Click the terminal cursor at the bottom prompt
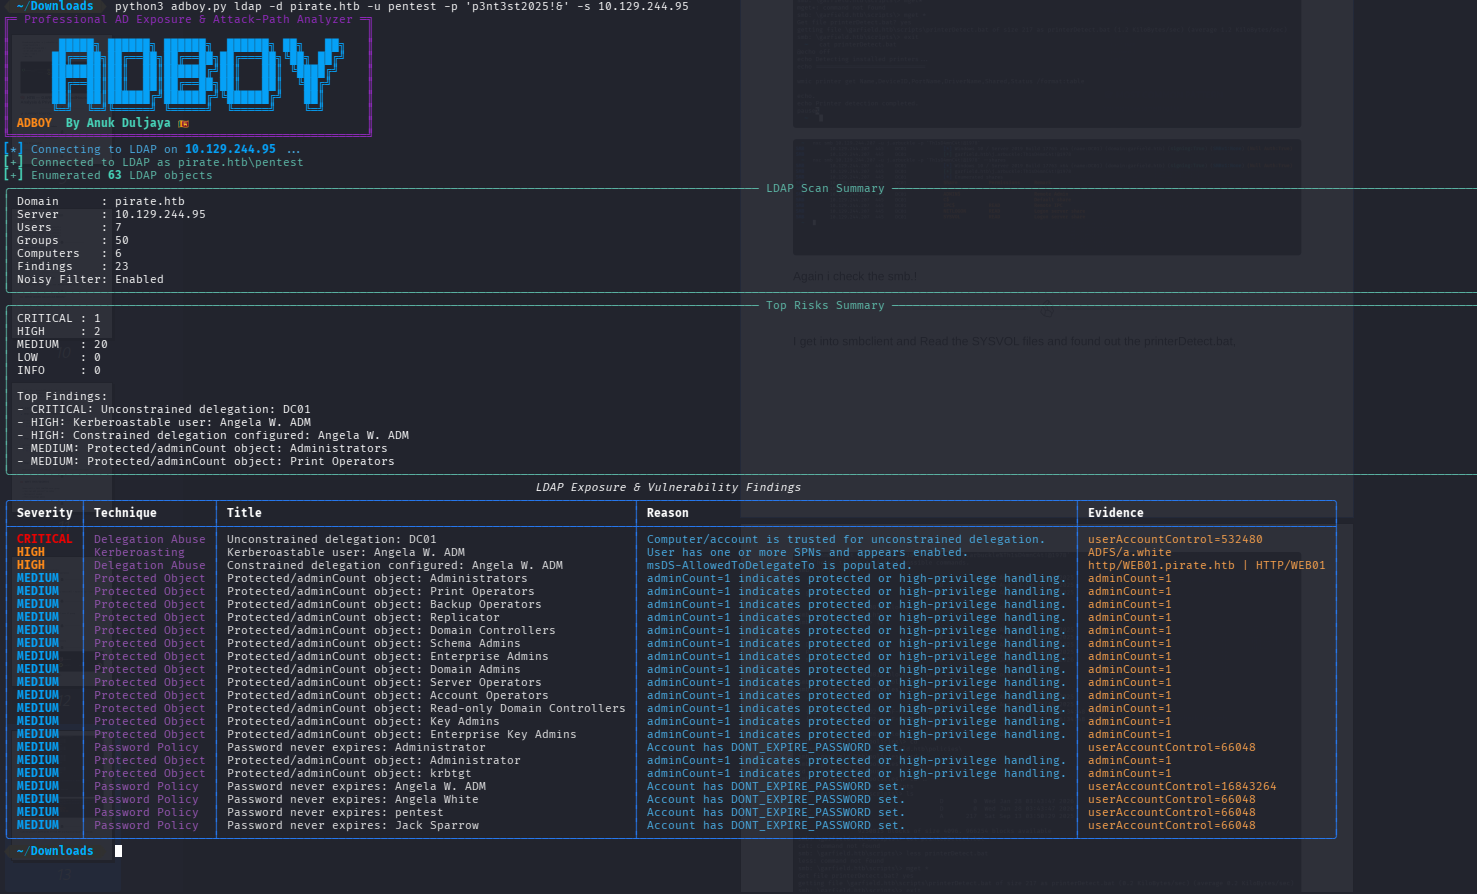The height and width of the screenshot is (894, 1477). pos(118,851)
